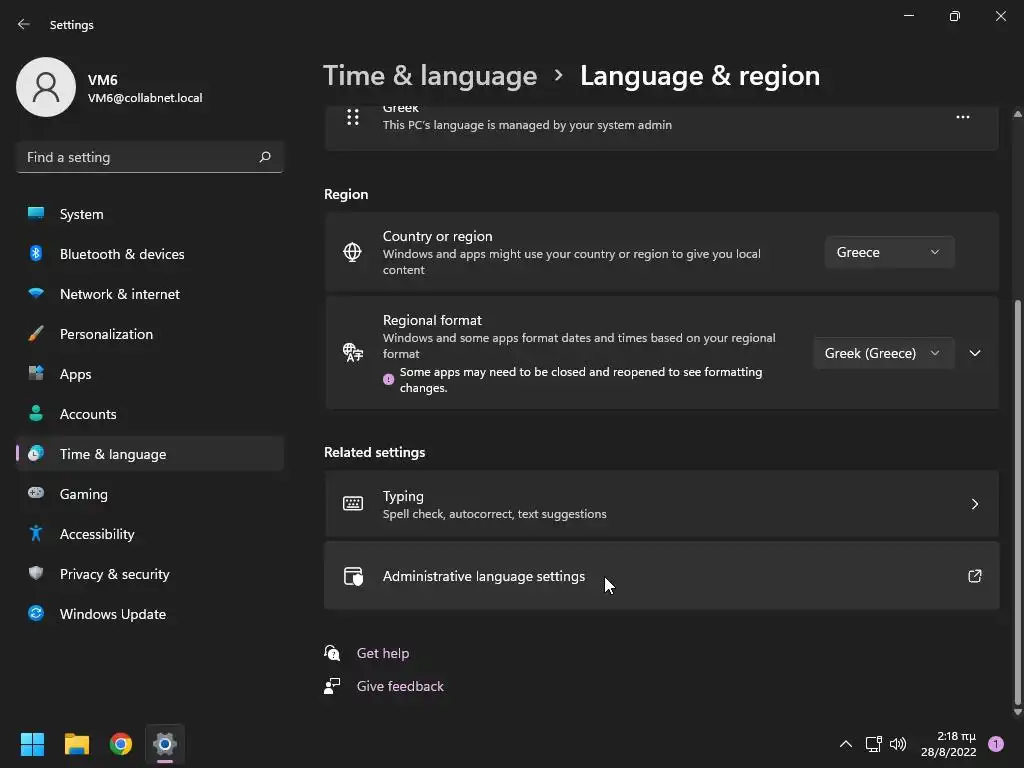Click the vertical scrollbar thumb

1017,500
